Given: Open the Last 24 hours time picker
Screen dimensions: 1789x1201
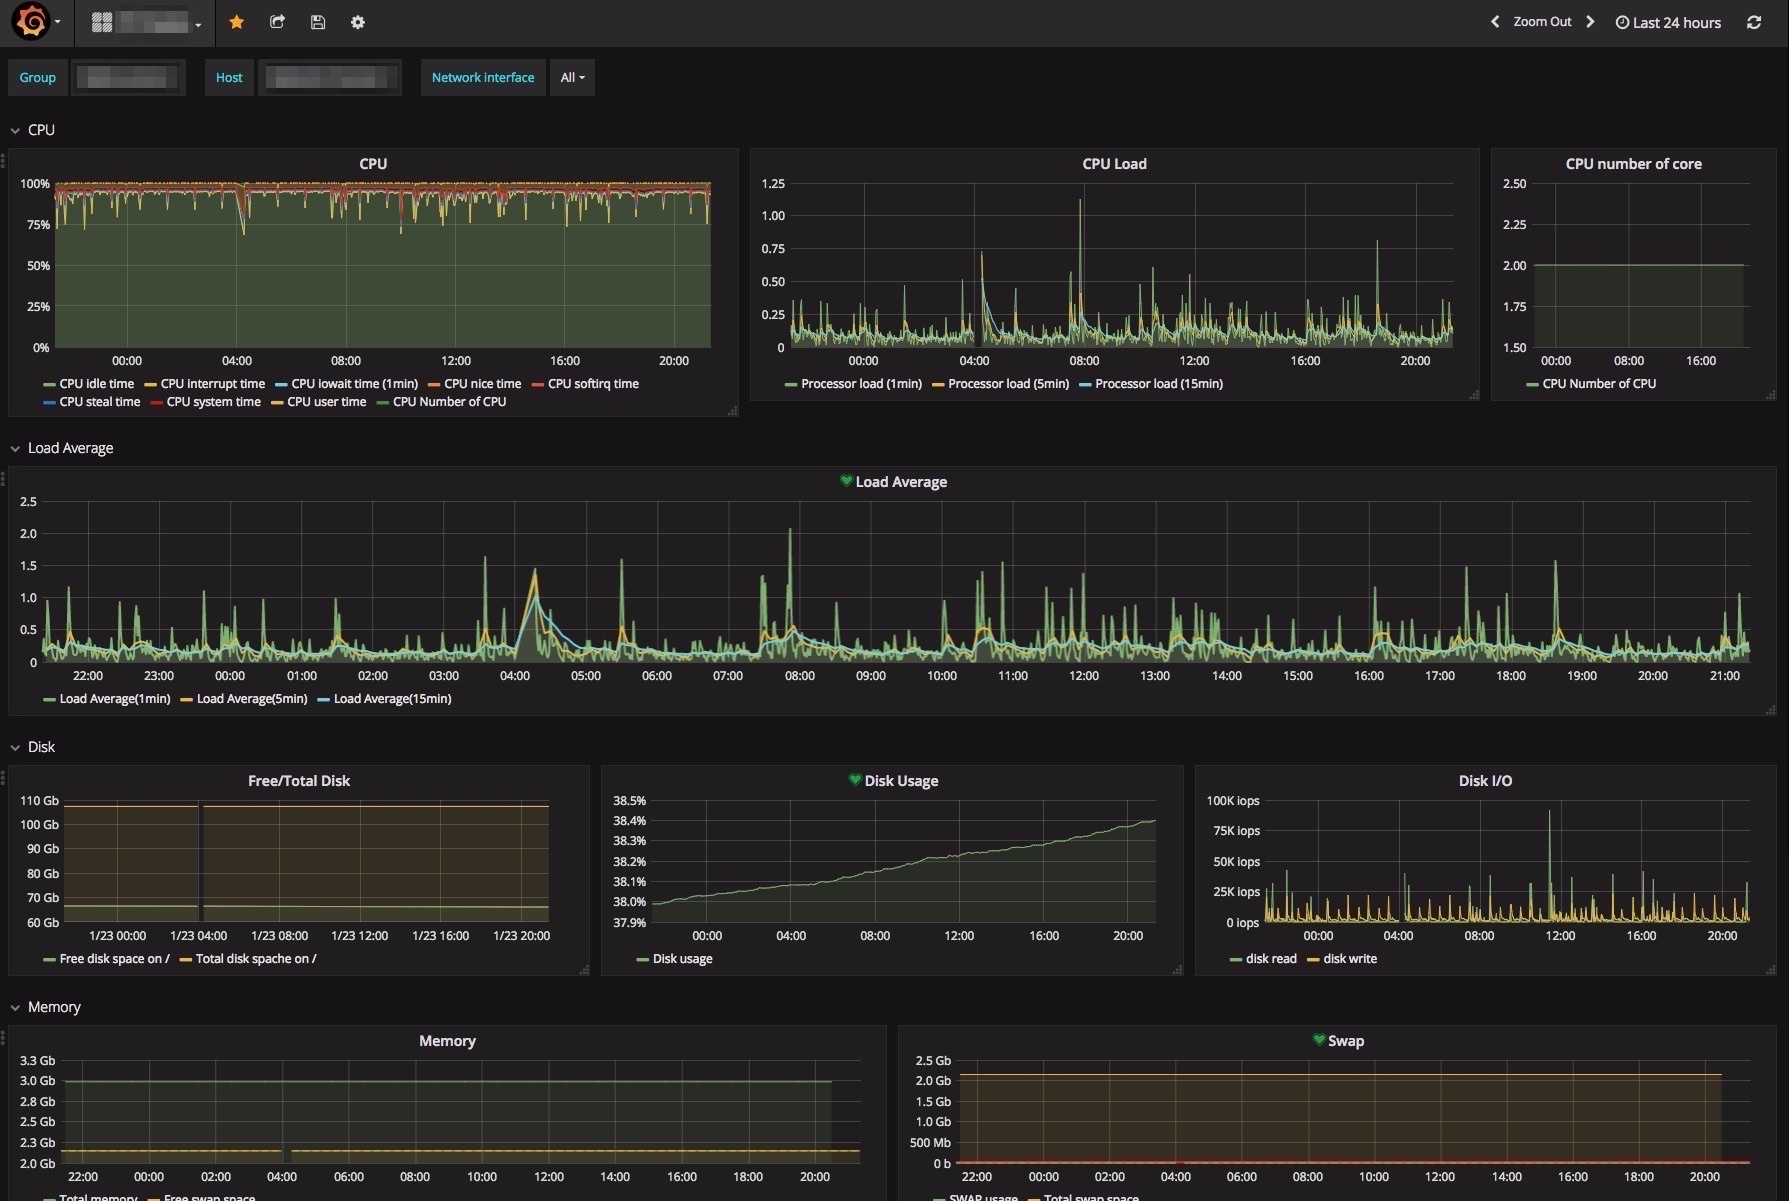Looking at the screenshot, I should 1668,22.
